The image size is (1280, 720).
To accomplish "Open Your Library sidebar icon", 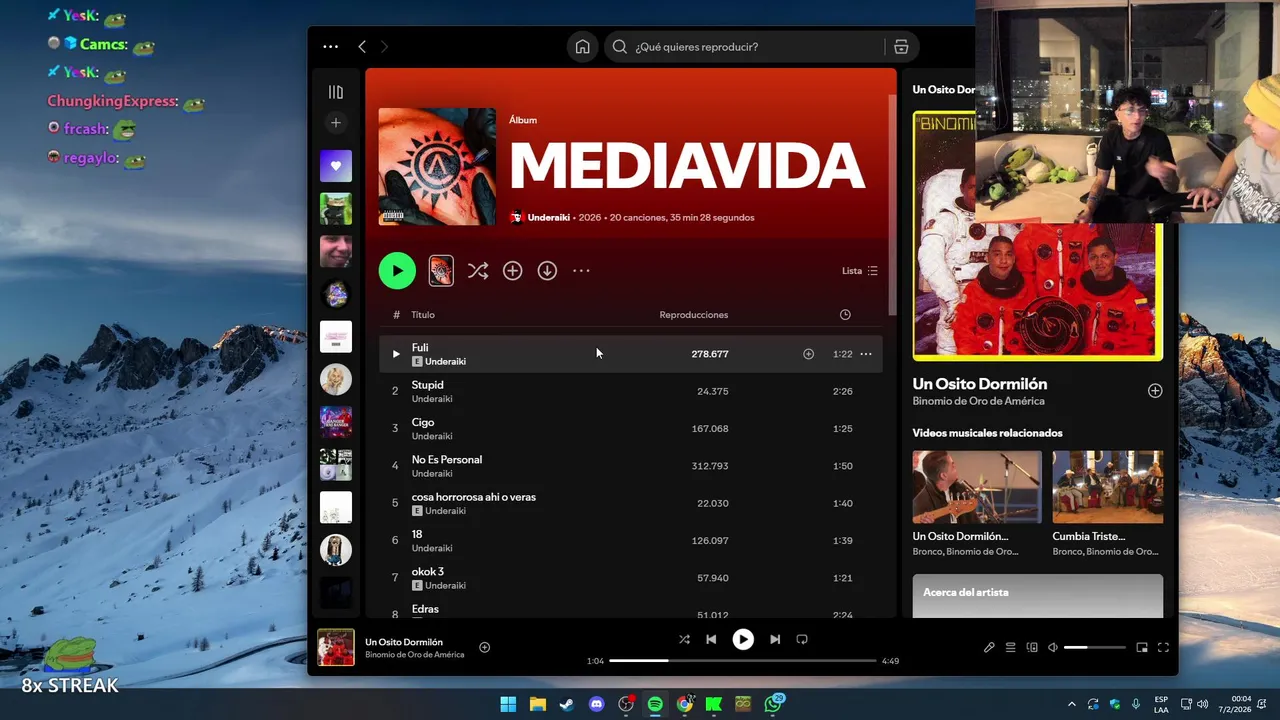I will pyautogui.click(x=336, y=92).
